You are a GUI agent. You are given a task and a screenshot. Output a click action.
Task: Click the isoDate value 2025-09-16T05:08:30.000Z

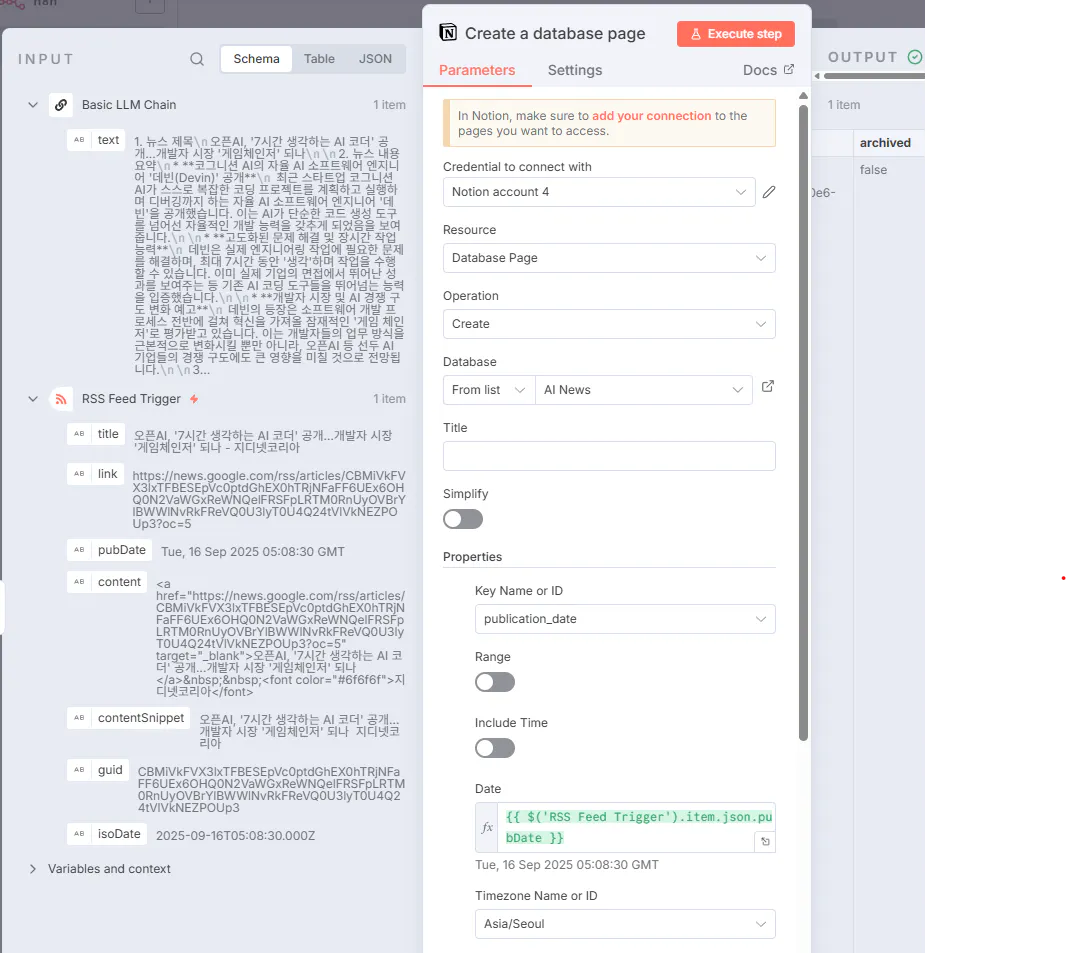235,836
